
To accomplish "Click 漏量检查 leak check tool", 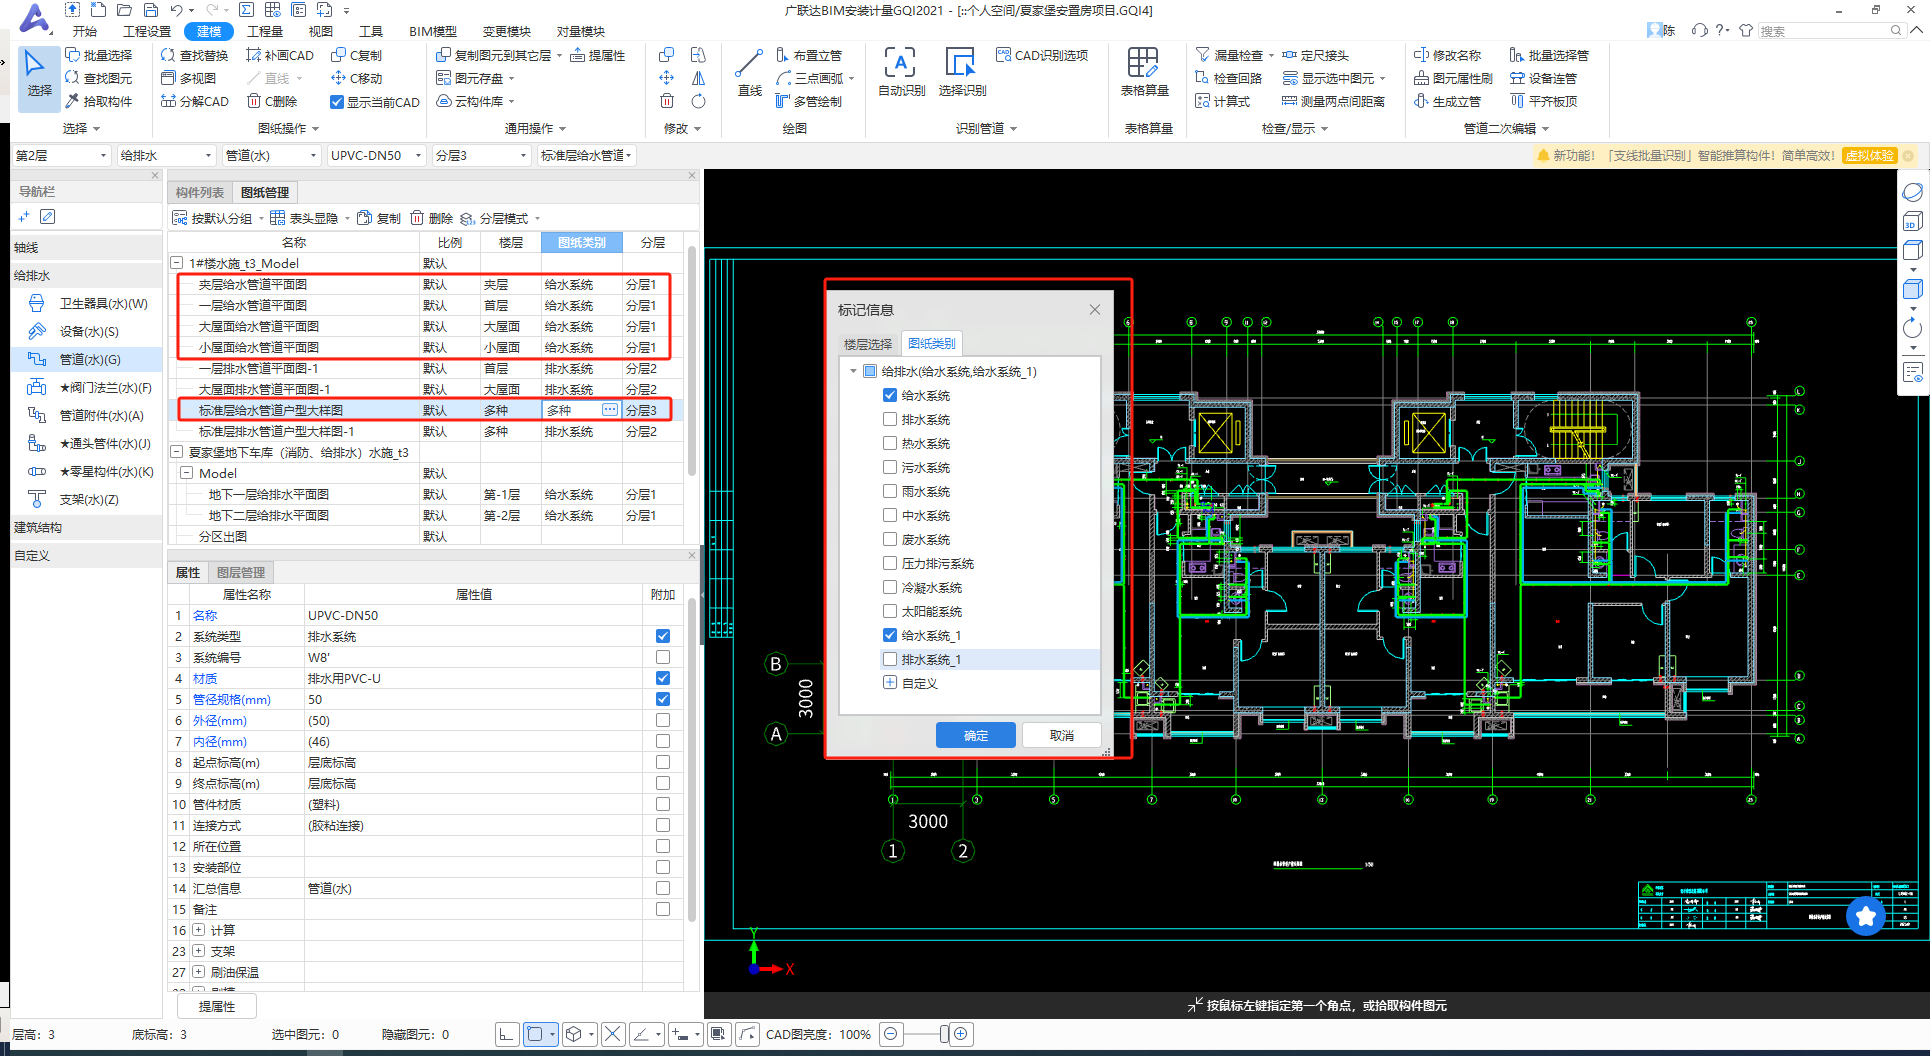I will pos(1228,55).
